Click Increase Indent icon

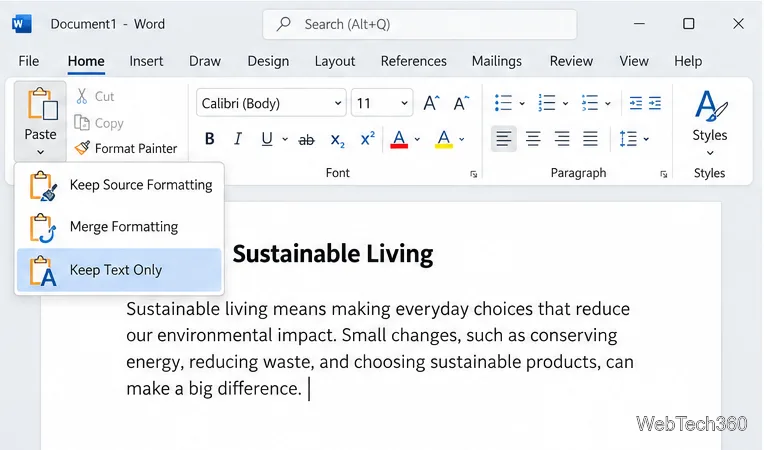655,103
